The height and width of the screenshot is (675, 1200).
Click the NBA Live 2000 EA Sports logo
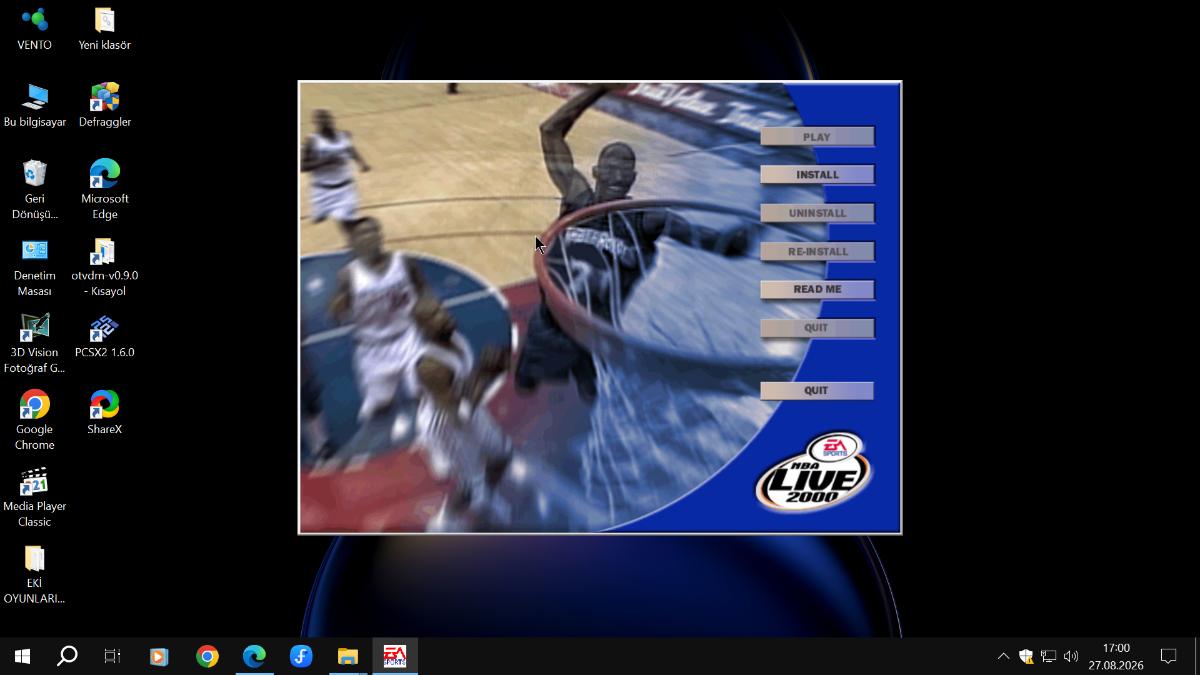813,472
